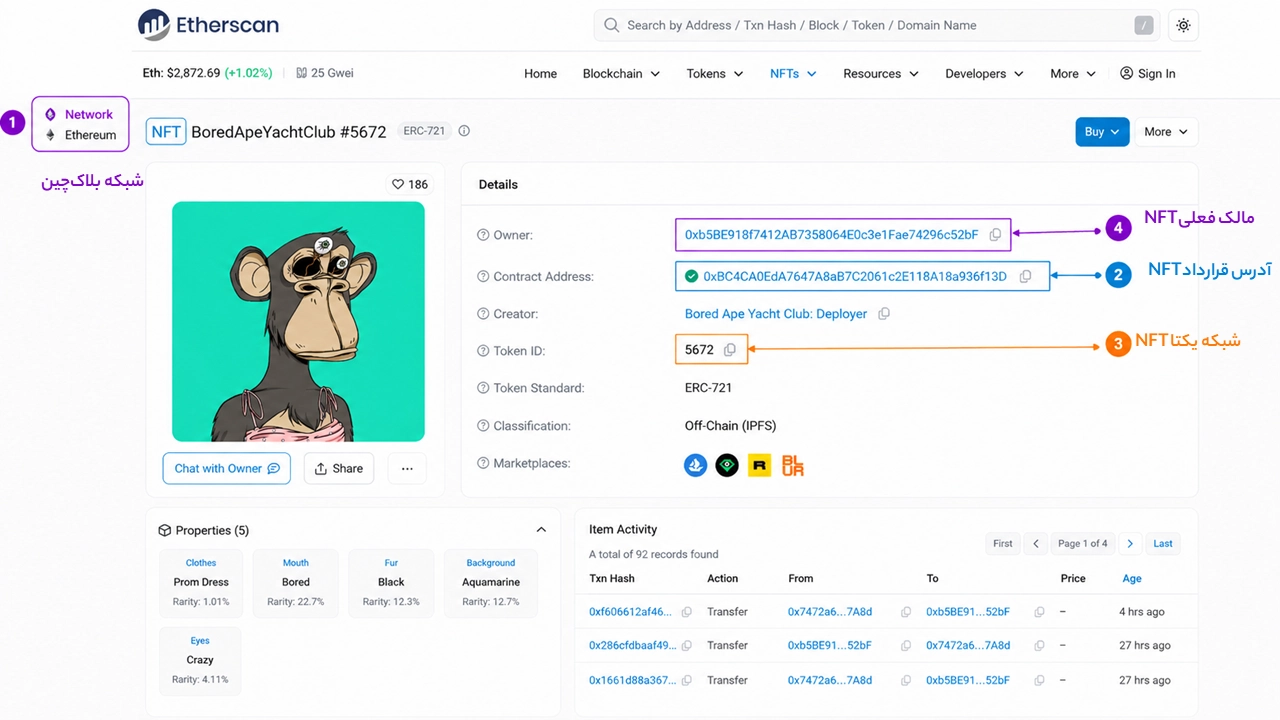This screenshot has width=1280, height=720.
Task: Open the blue Buy dropdown button
Action: pyautogui.click(x=1102, y=132)
